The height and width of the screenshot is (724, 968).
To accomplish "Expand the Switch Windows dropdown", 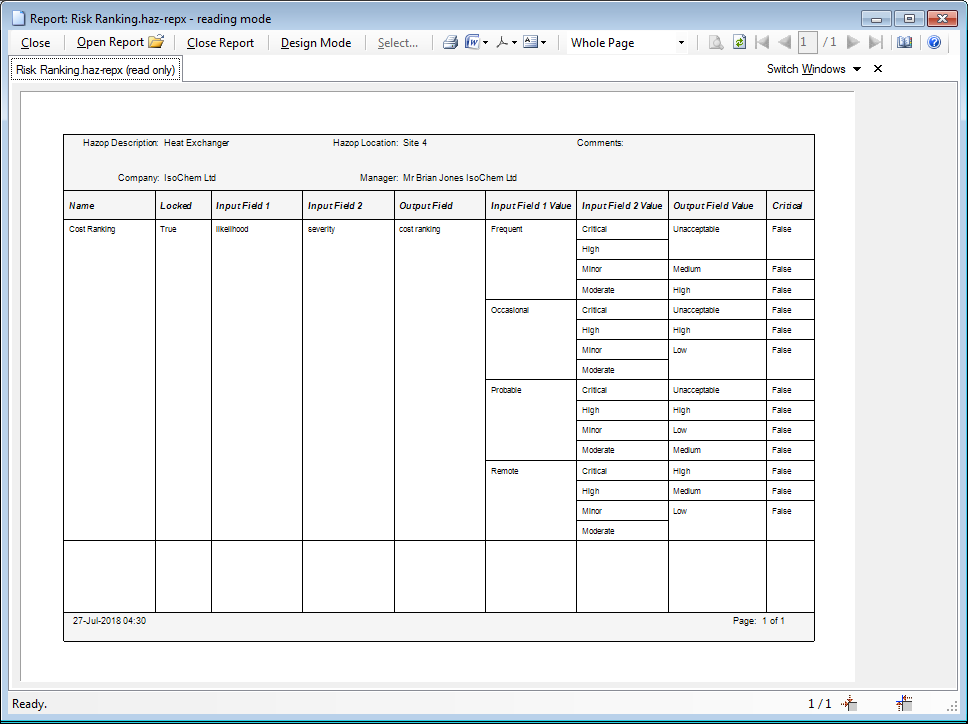I will tap(857, 69).
